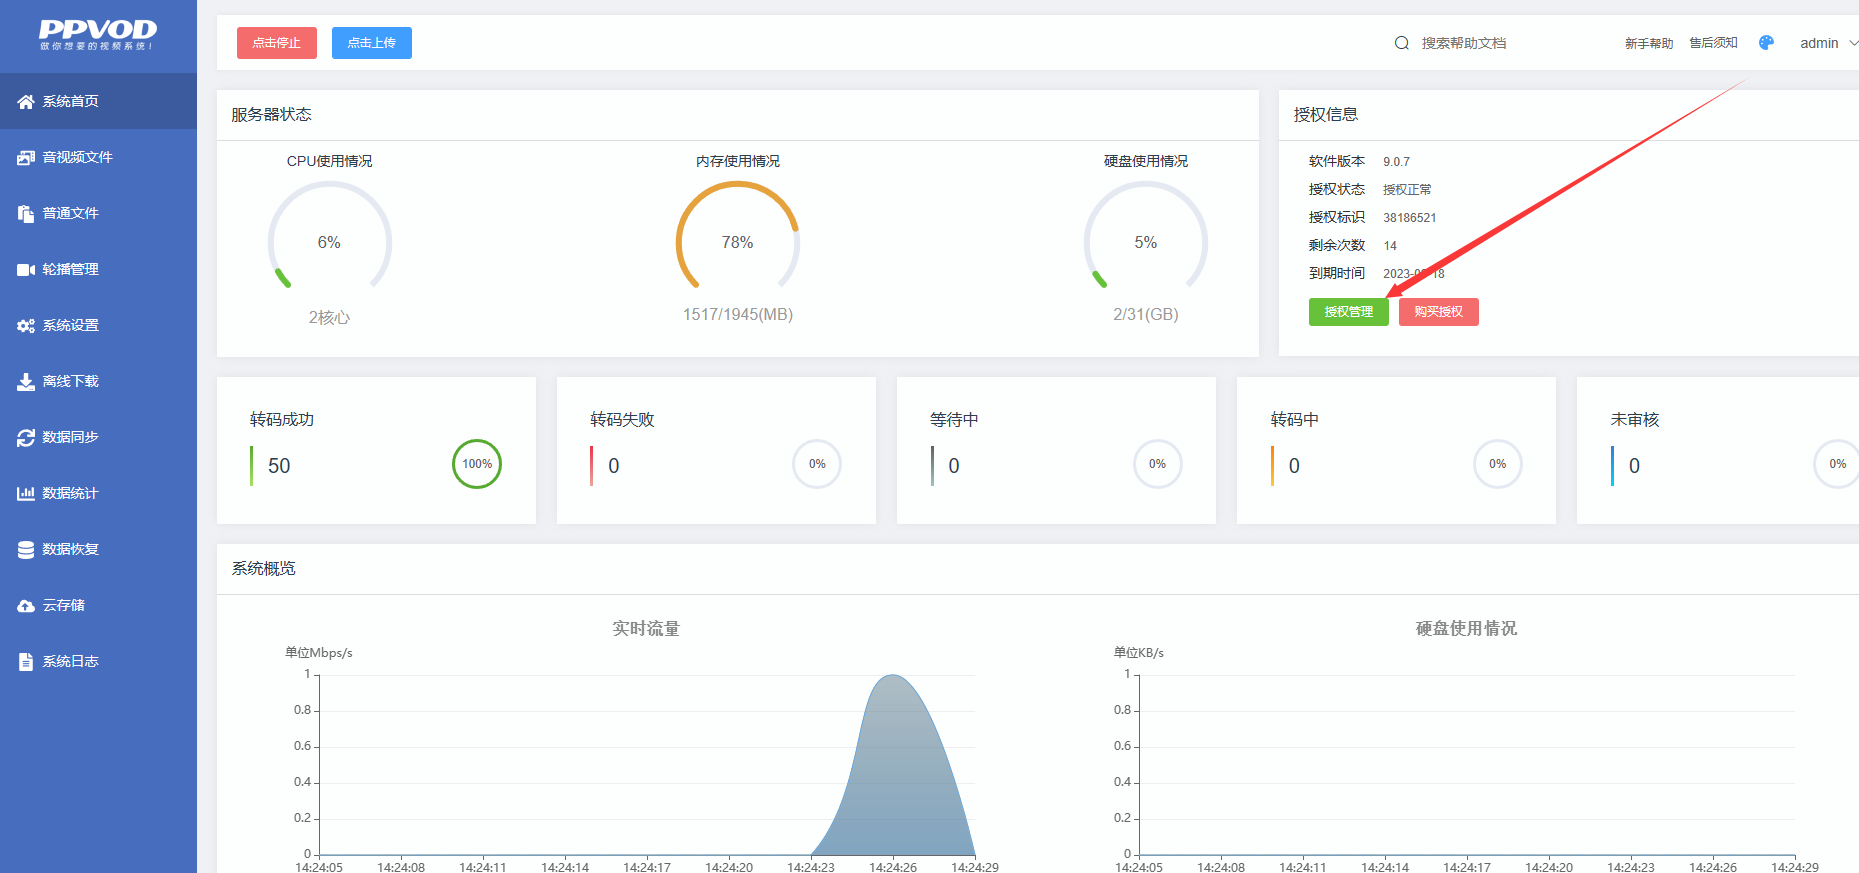1859x873 pixels.
Task: Click the 等待中 card title
Action: (x=954, y=420)
